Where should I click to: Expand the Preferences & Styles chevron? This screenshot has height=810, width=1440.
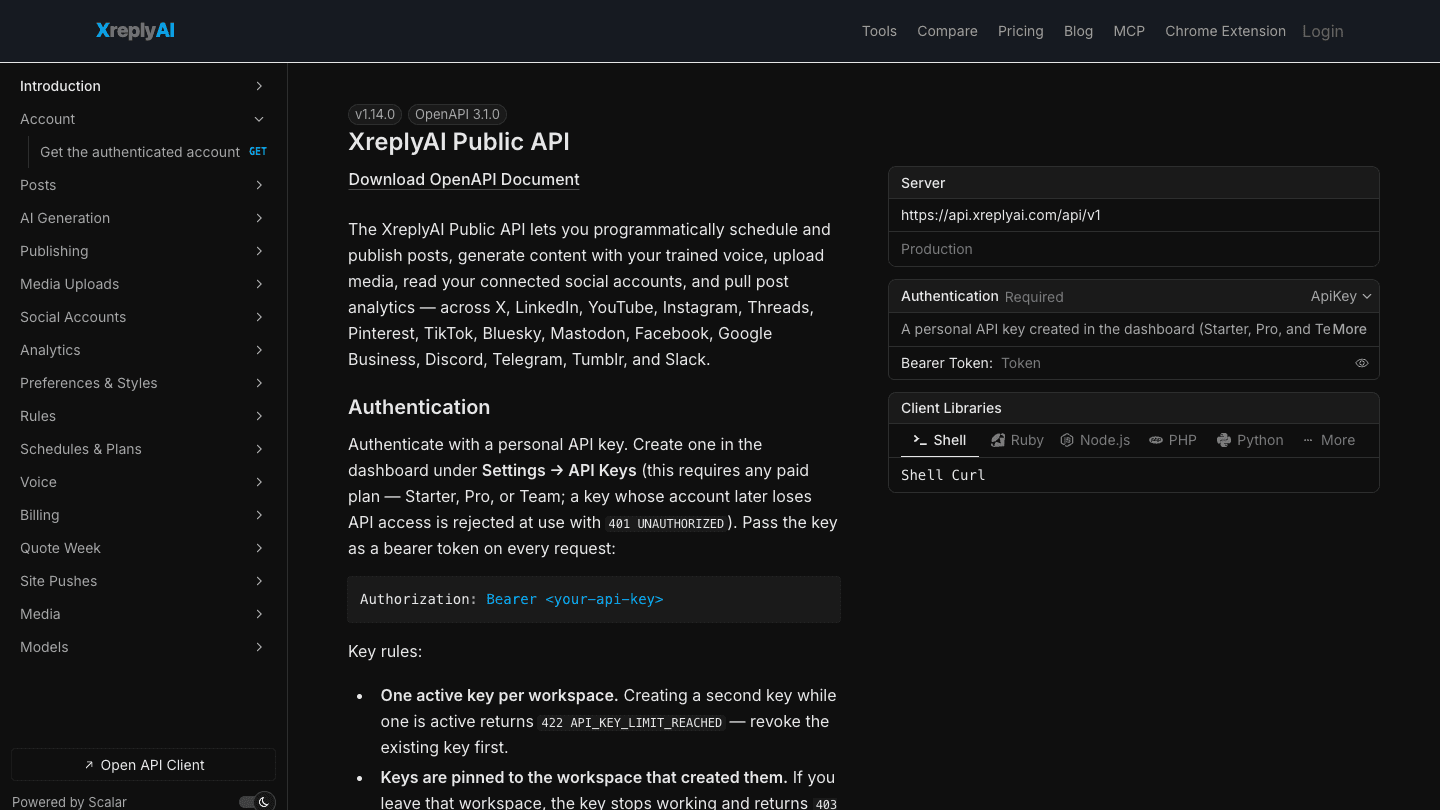(x=259, y=383)
